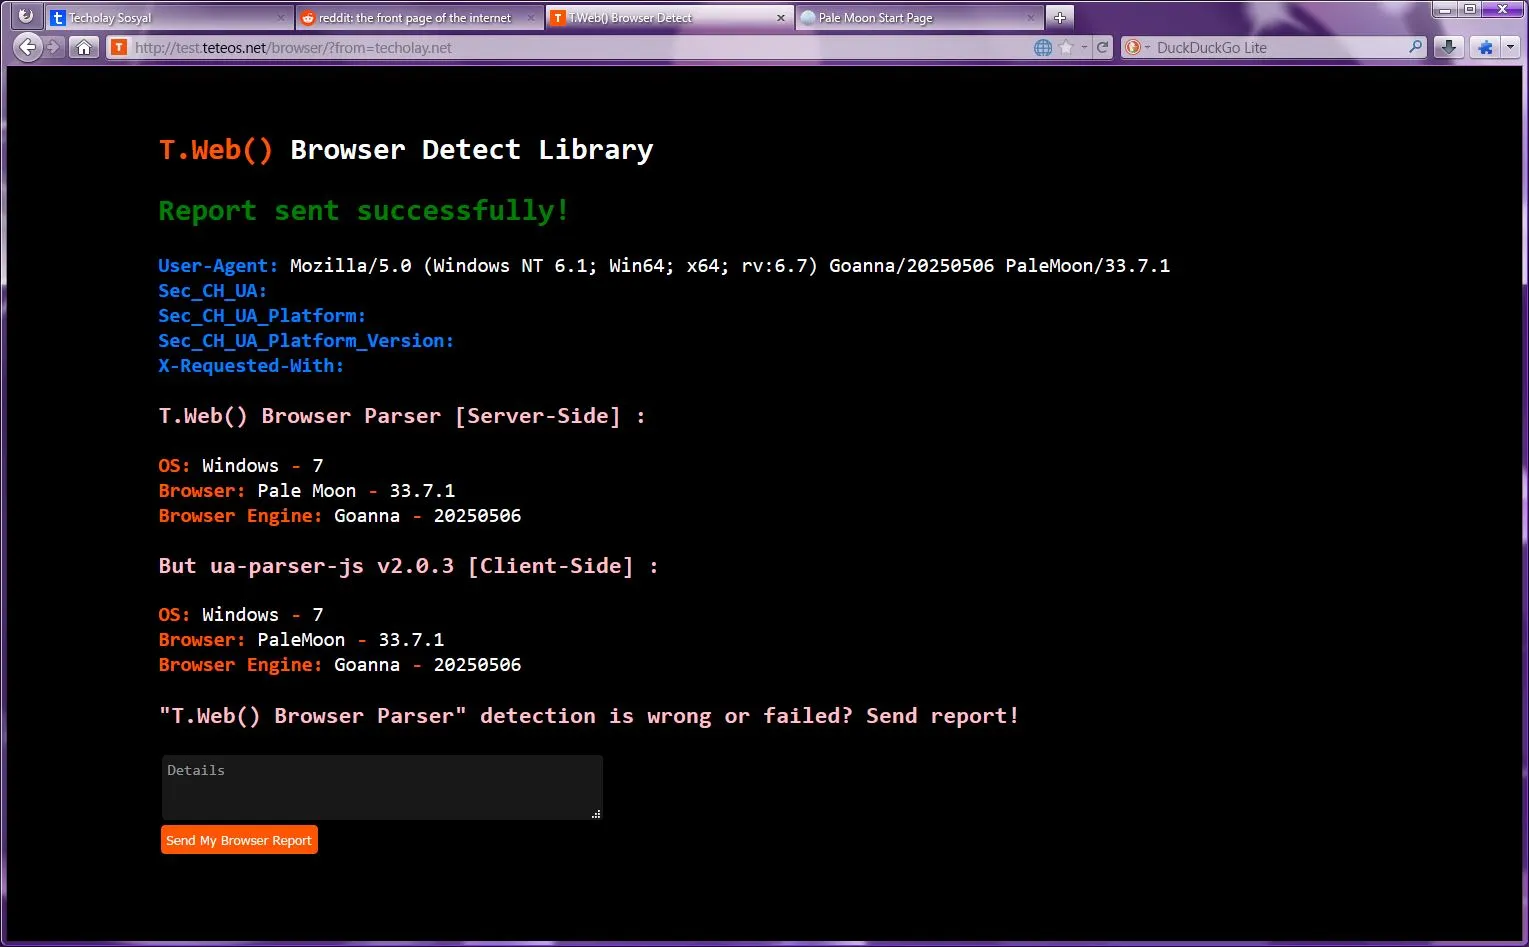
Task: Click the T.Web() Browser Detect Library heading
Action: point(406,150)
